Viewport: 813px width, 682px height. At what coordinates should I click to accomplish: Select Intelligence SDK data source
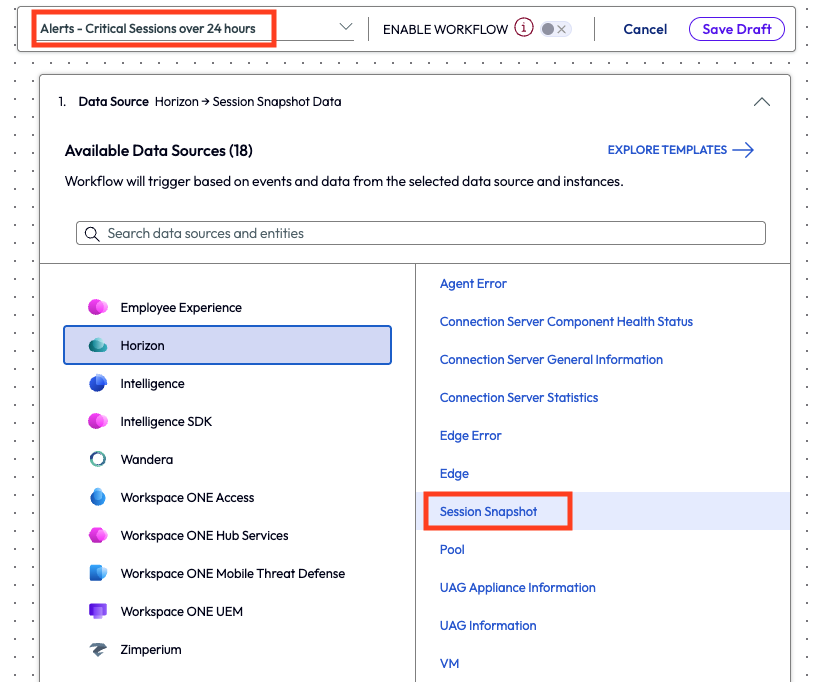point(166,422)
